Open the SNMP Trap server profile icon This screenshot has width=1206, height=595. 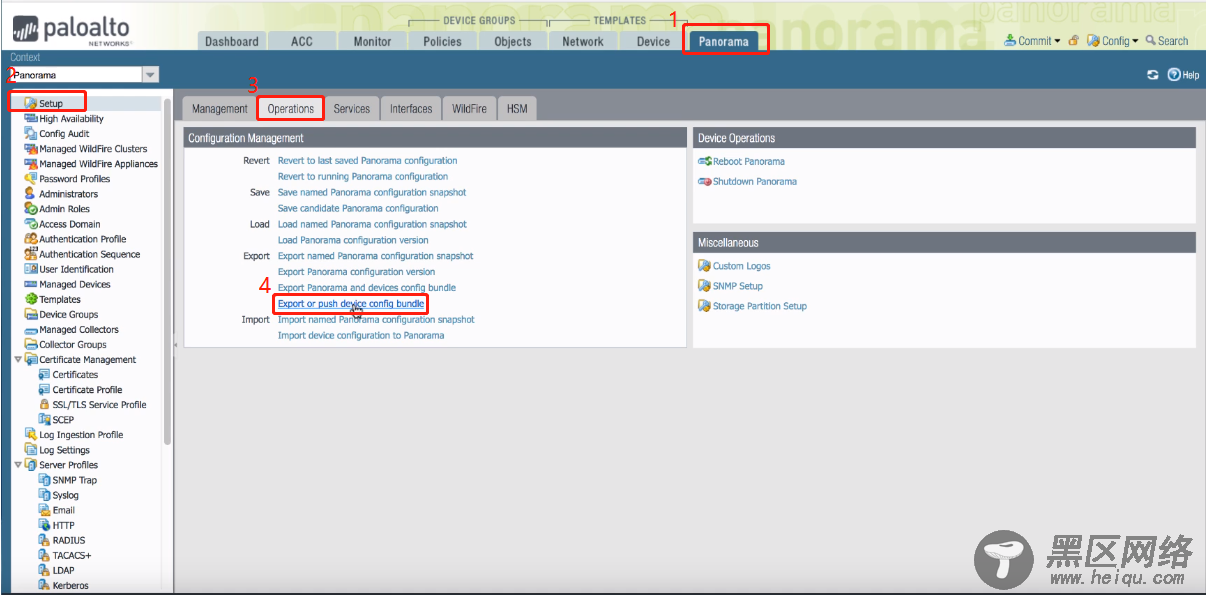(x=44, y=480)
